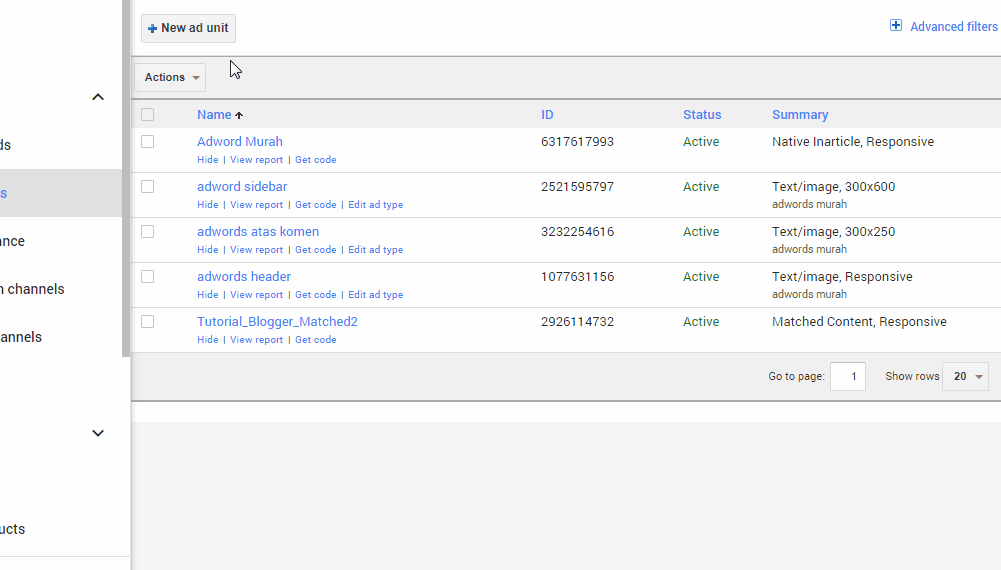
Task: Hide the adwords atas komen unit
Action: (x=207, y=250)
